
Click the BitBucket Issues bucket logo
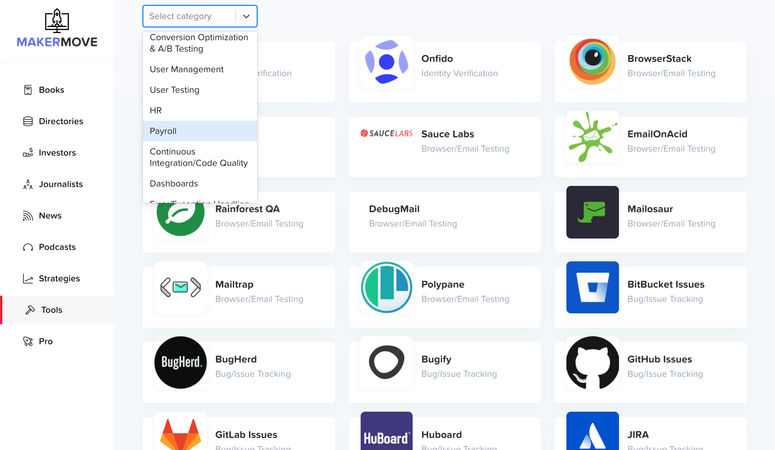[x=592, y=287]
